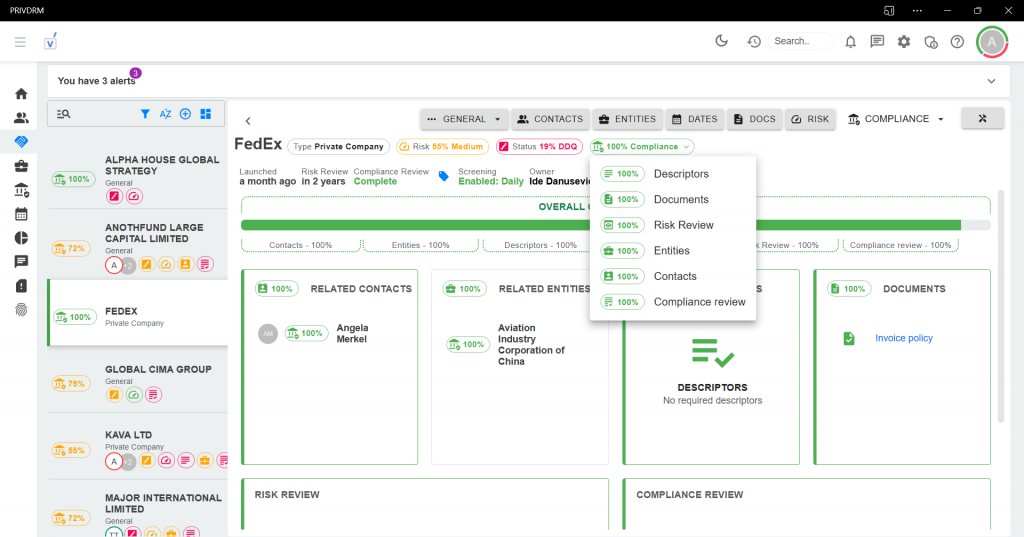
Task: Click the filter funnel icon in list toolbar
Action: click(145, 114)
